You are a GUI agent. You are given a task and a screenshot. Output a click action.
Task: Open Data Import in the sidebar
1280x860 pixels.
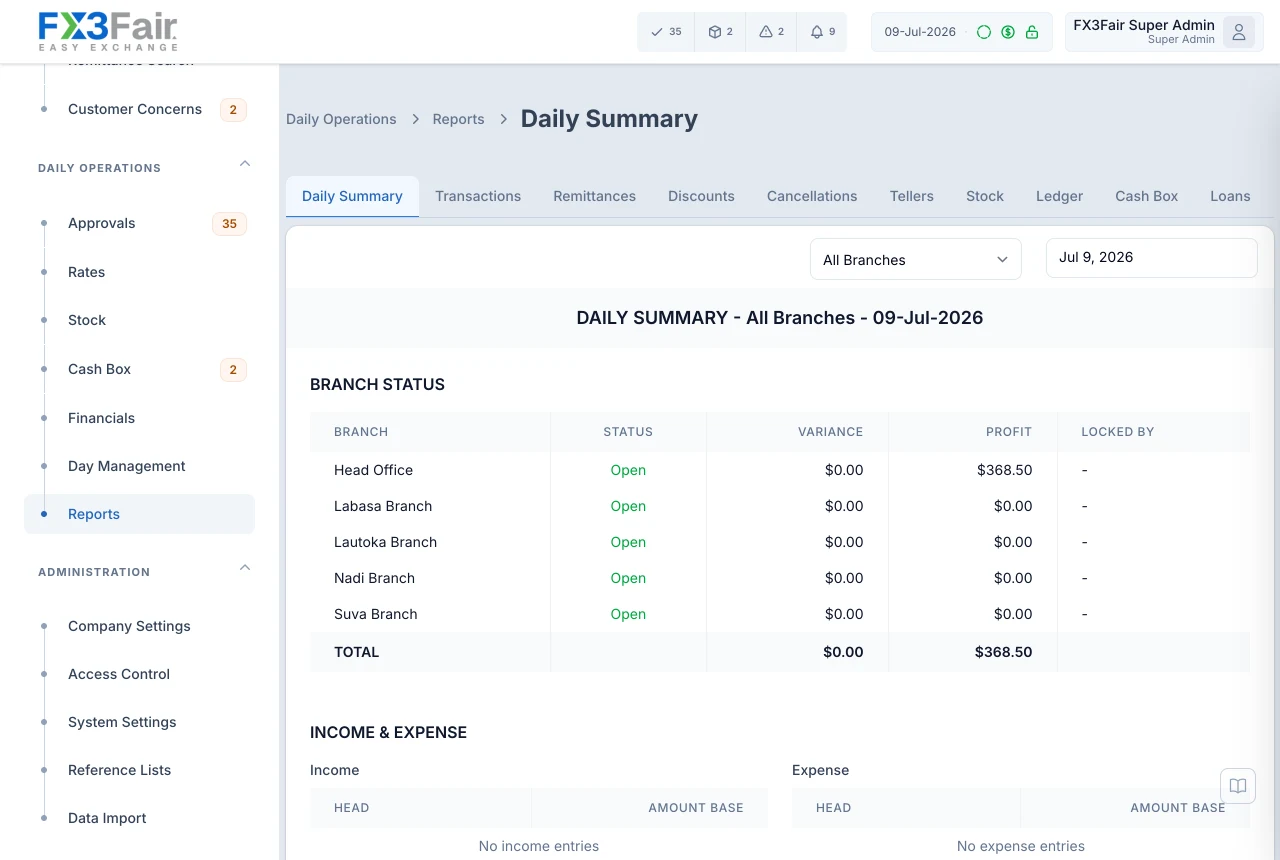[139, 818]
